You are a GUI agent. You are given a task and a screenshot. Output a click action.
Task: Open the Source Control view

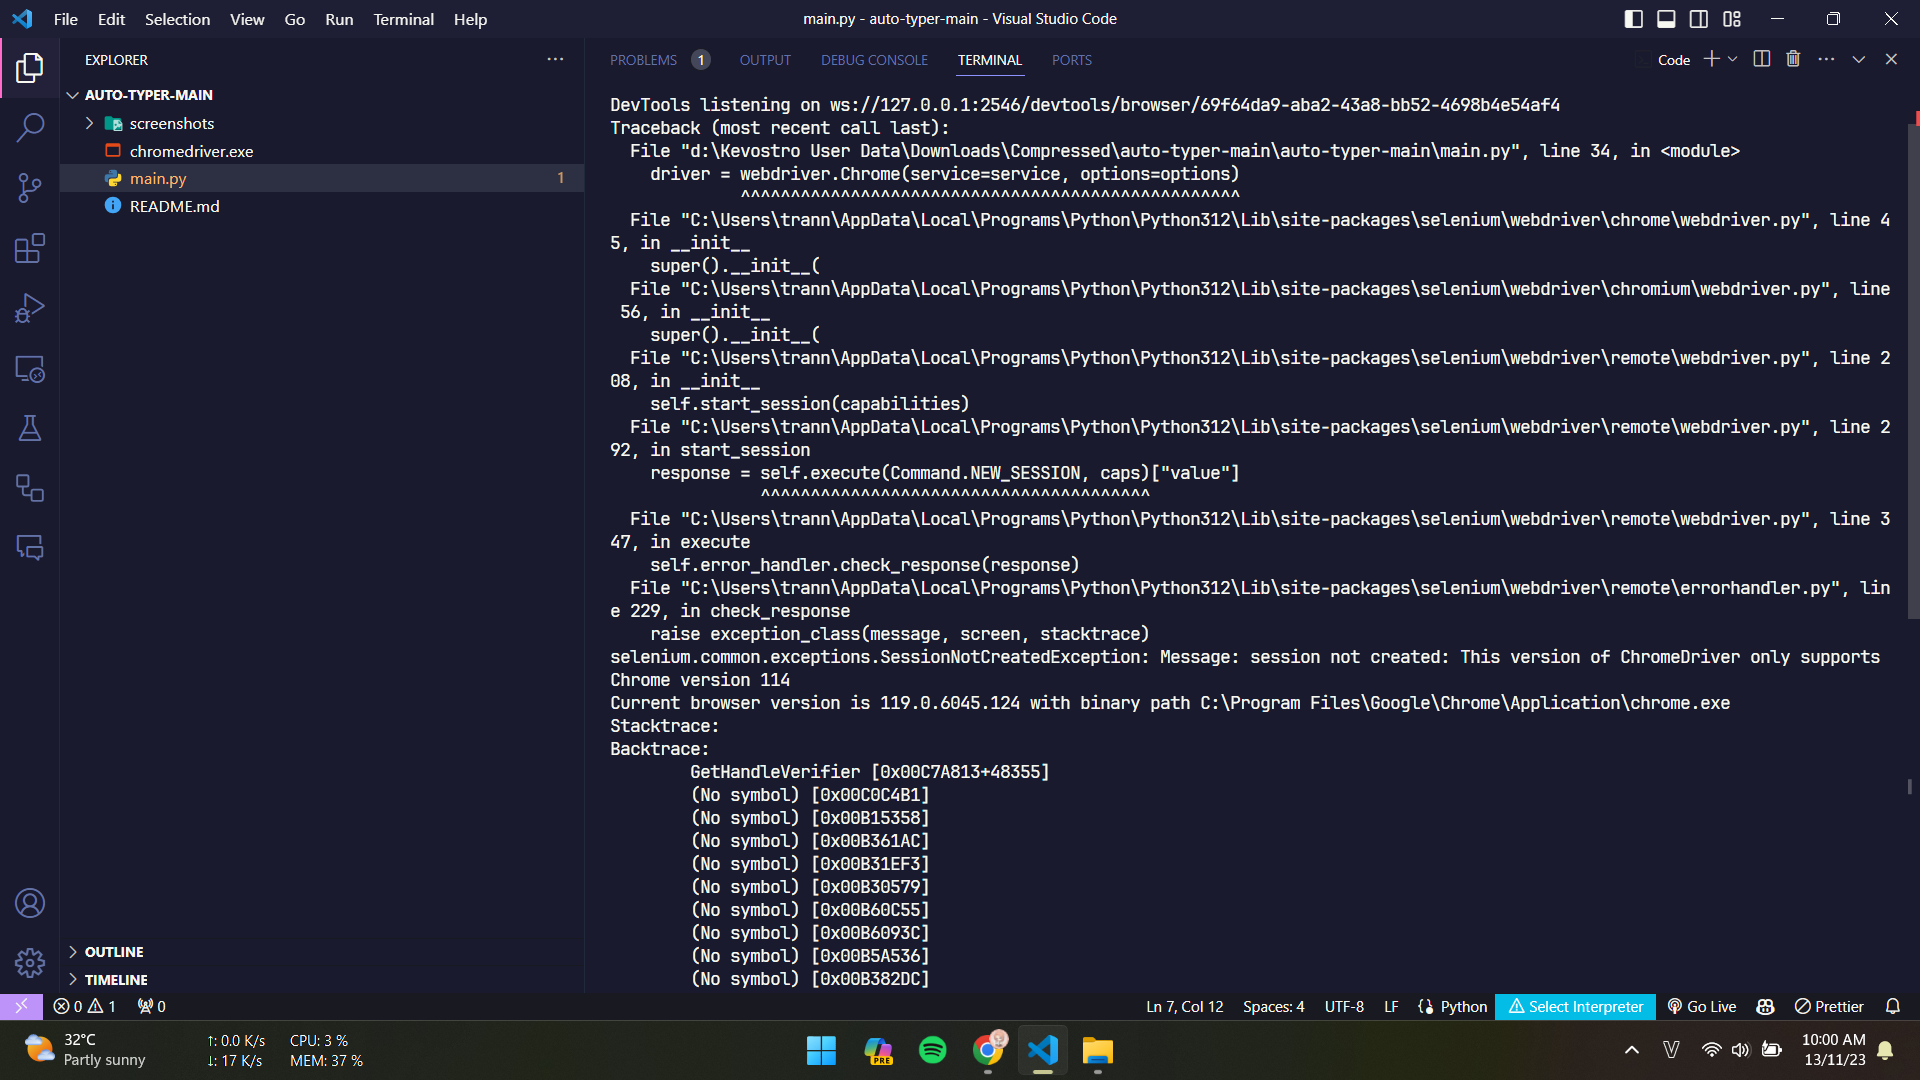pyautogui.click(x=30, y=188)
